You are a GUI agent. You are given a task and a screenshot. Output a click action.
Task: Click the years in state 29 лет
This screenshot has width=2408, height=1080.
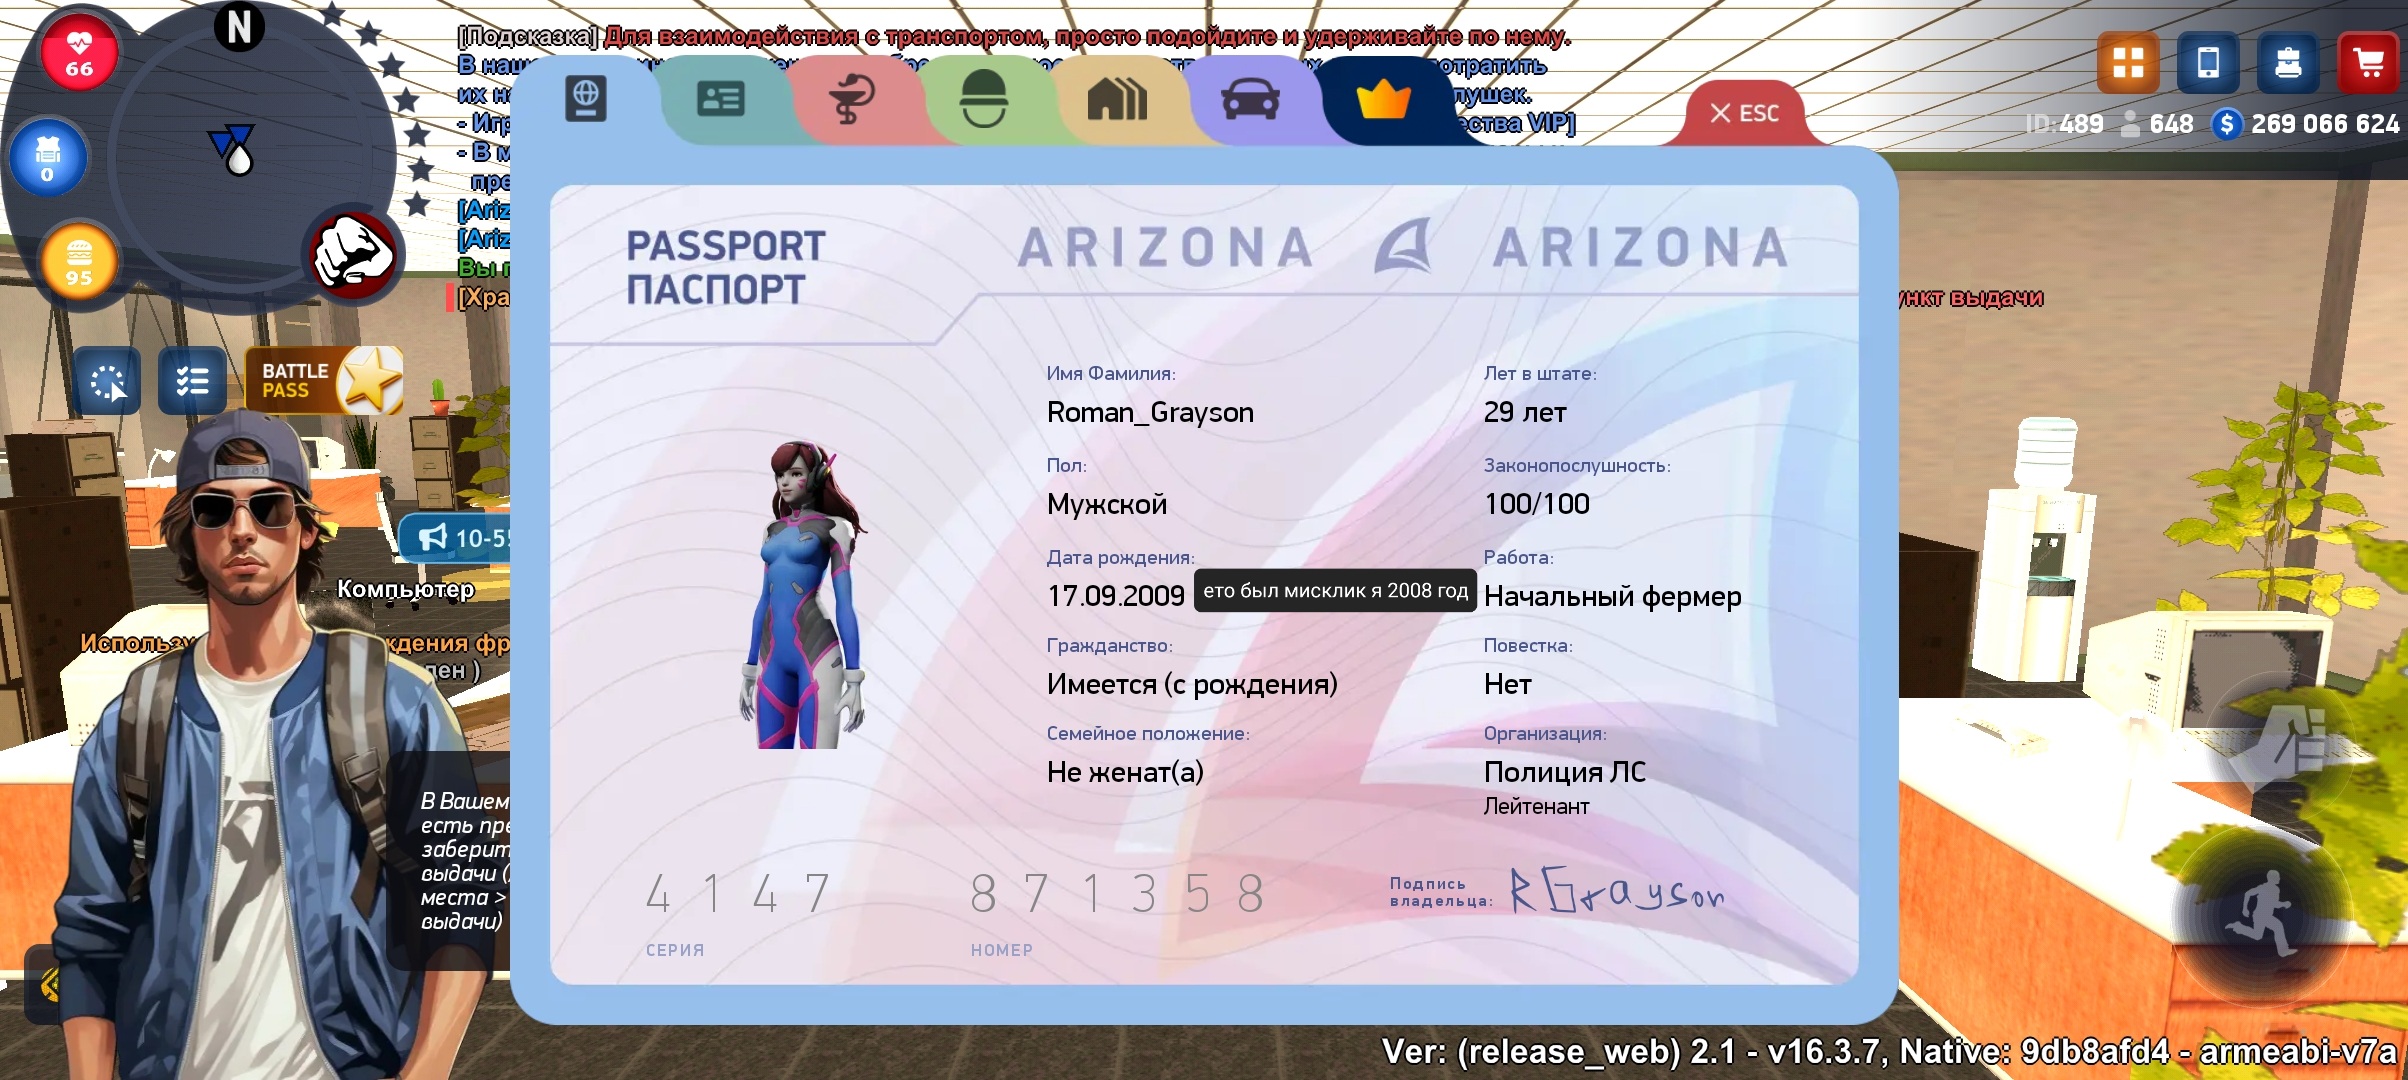1525,412
